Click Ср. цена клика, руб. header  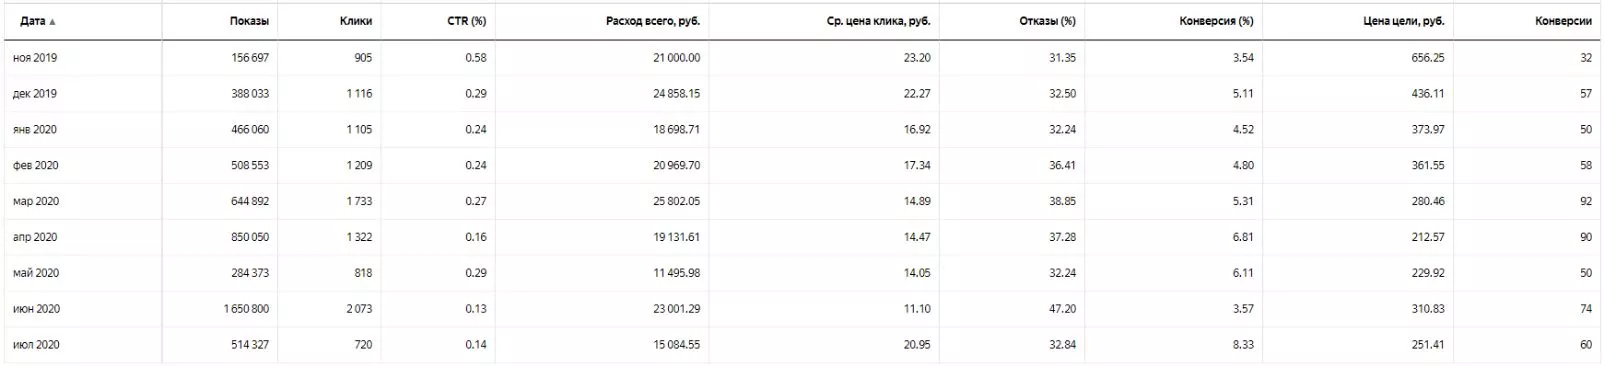click(879, 21)
